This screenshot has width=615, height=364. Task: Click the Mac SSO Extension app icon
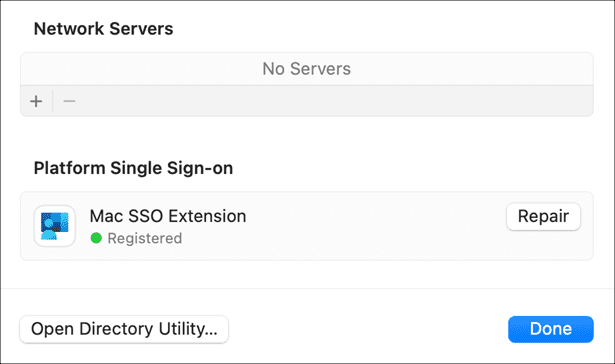pos(55,226)
